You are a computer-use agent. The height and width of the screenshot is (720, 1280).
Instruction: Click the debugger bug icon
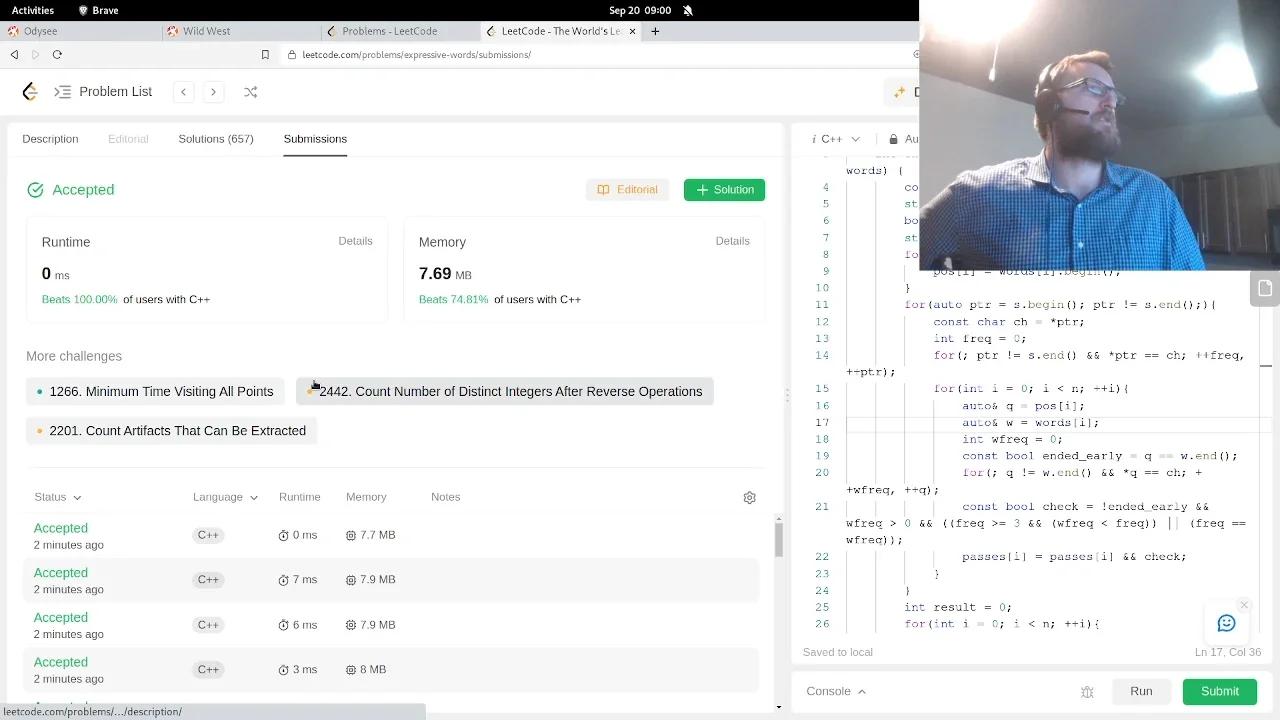point(1087,692)
